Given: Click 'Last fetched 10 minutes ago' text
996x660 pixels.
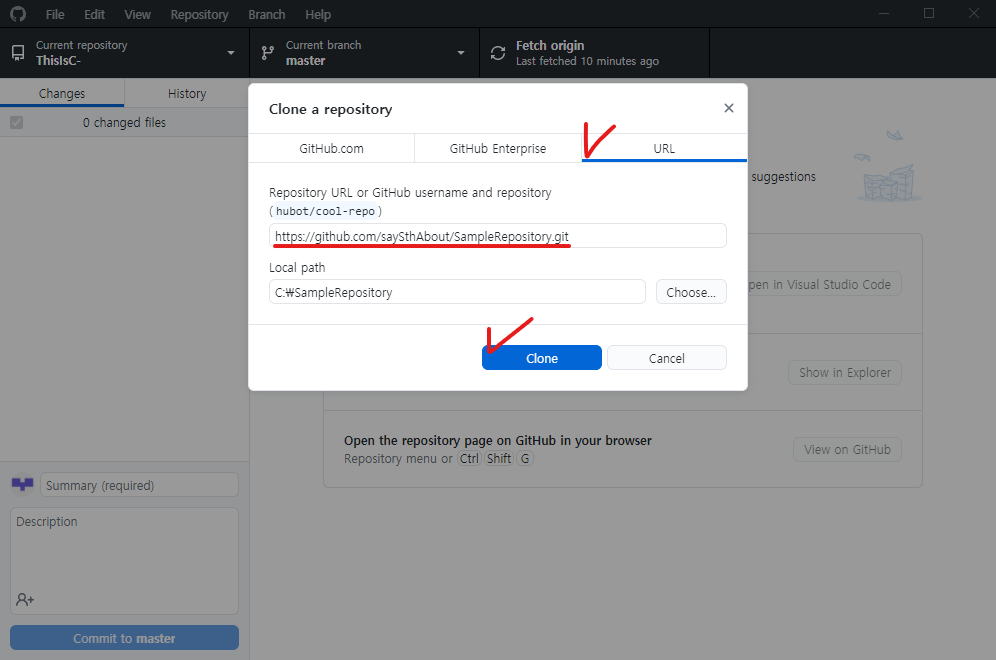Looking at the screenshot, I should coord(587,61).
